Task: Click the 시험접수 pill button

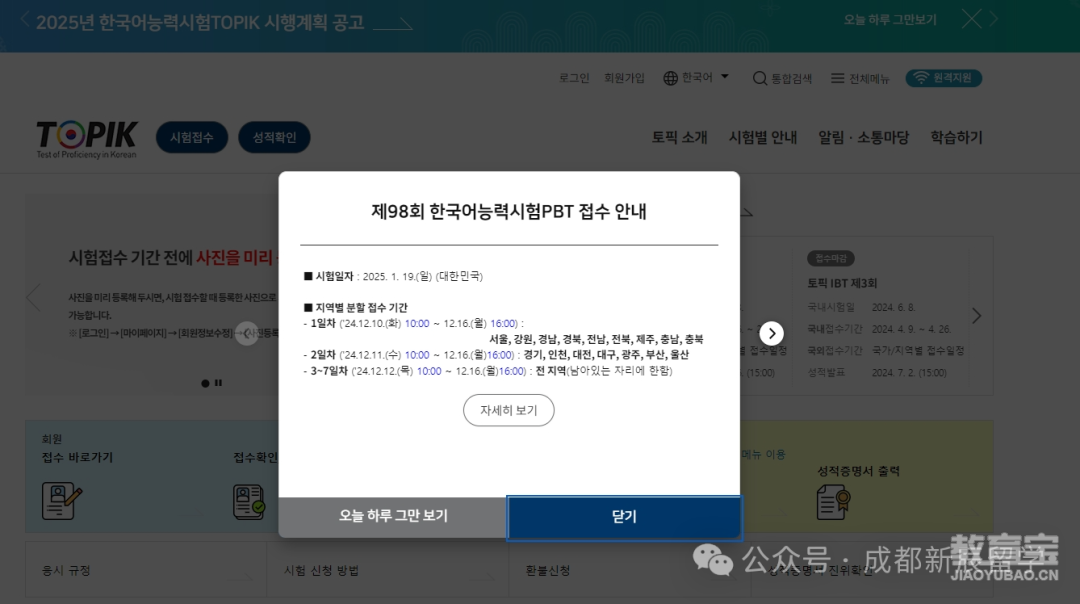Action: pyautogui.click(x=192, y=137)
